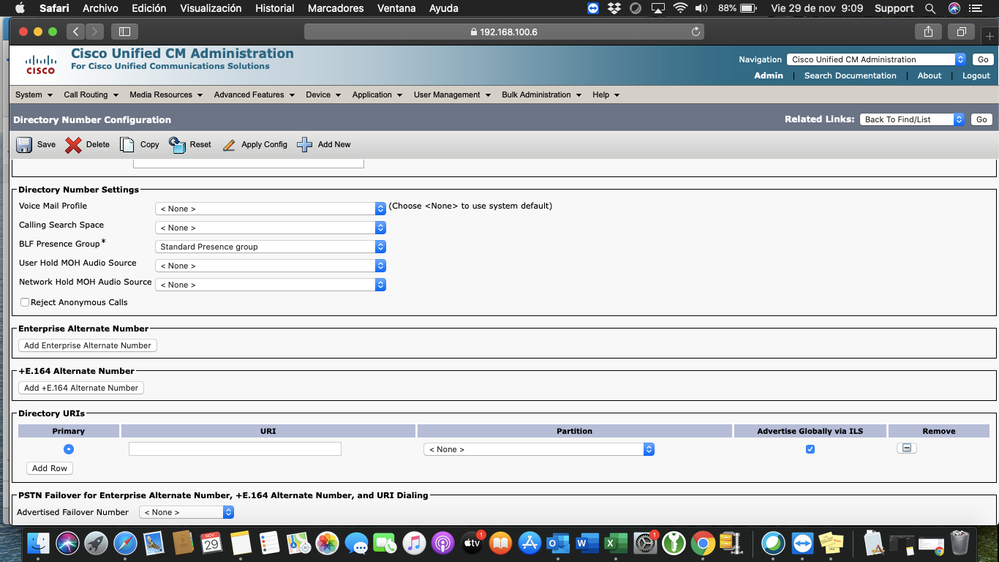The image size is (999, 562).
Task: Open the Calling Search Space dropdown
Action: (270, 227)
